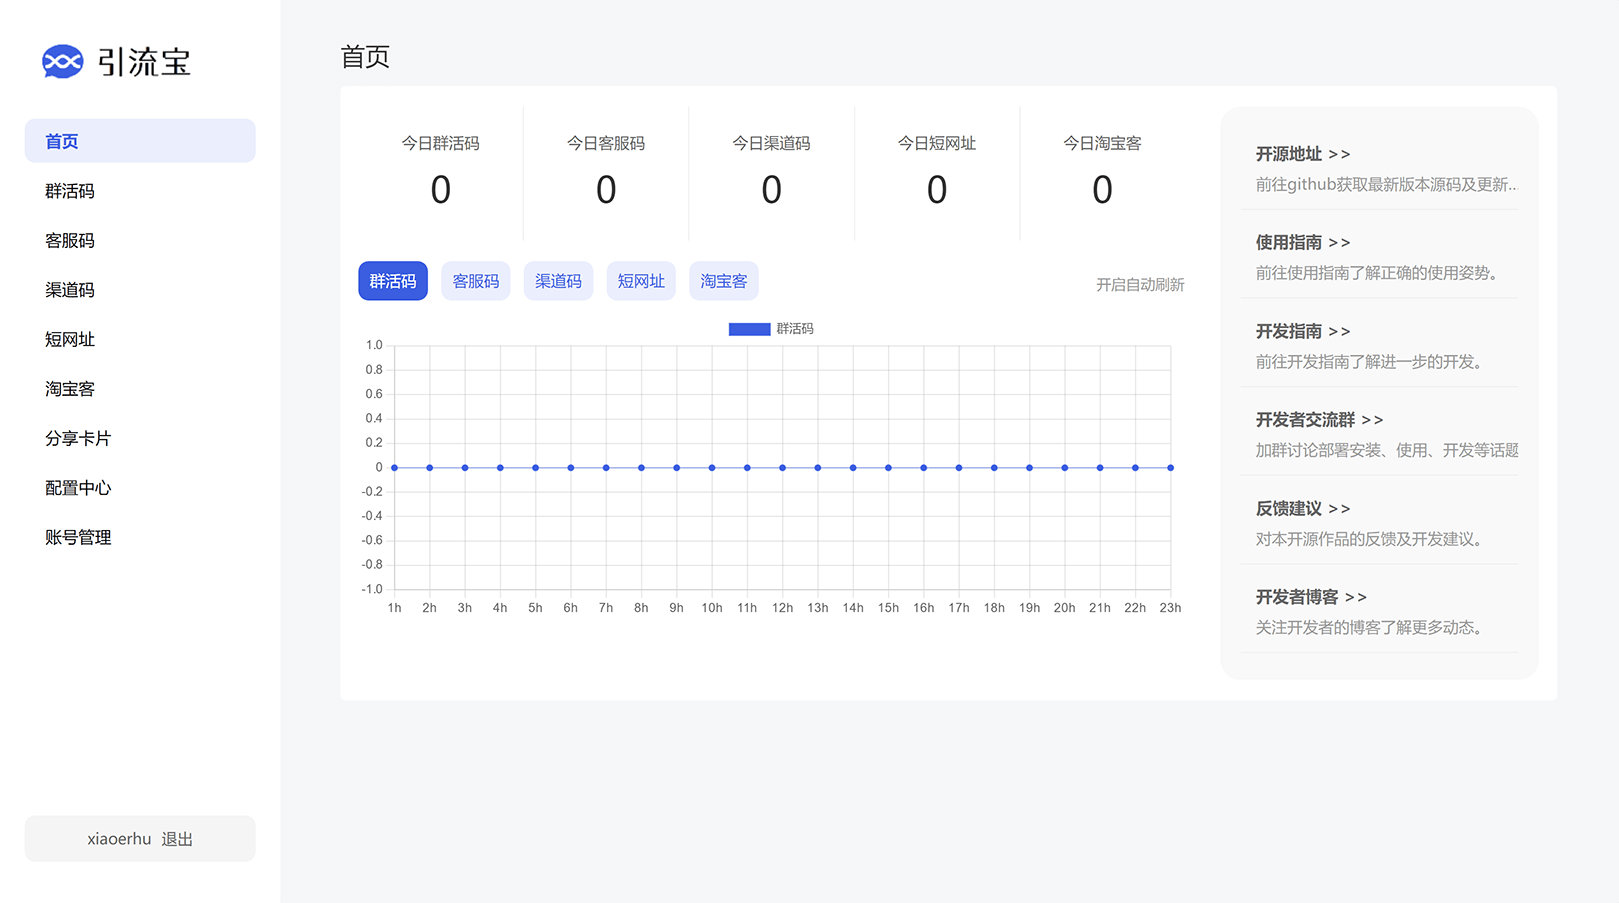Switch to the 客服码 chart tab
This screenshot has height=903, width=1619.
476,281
